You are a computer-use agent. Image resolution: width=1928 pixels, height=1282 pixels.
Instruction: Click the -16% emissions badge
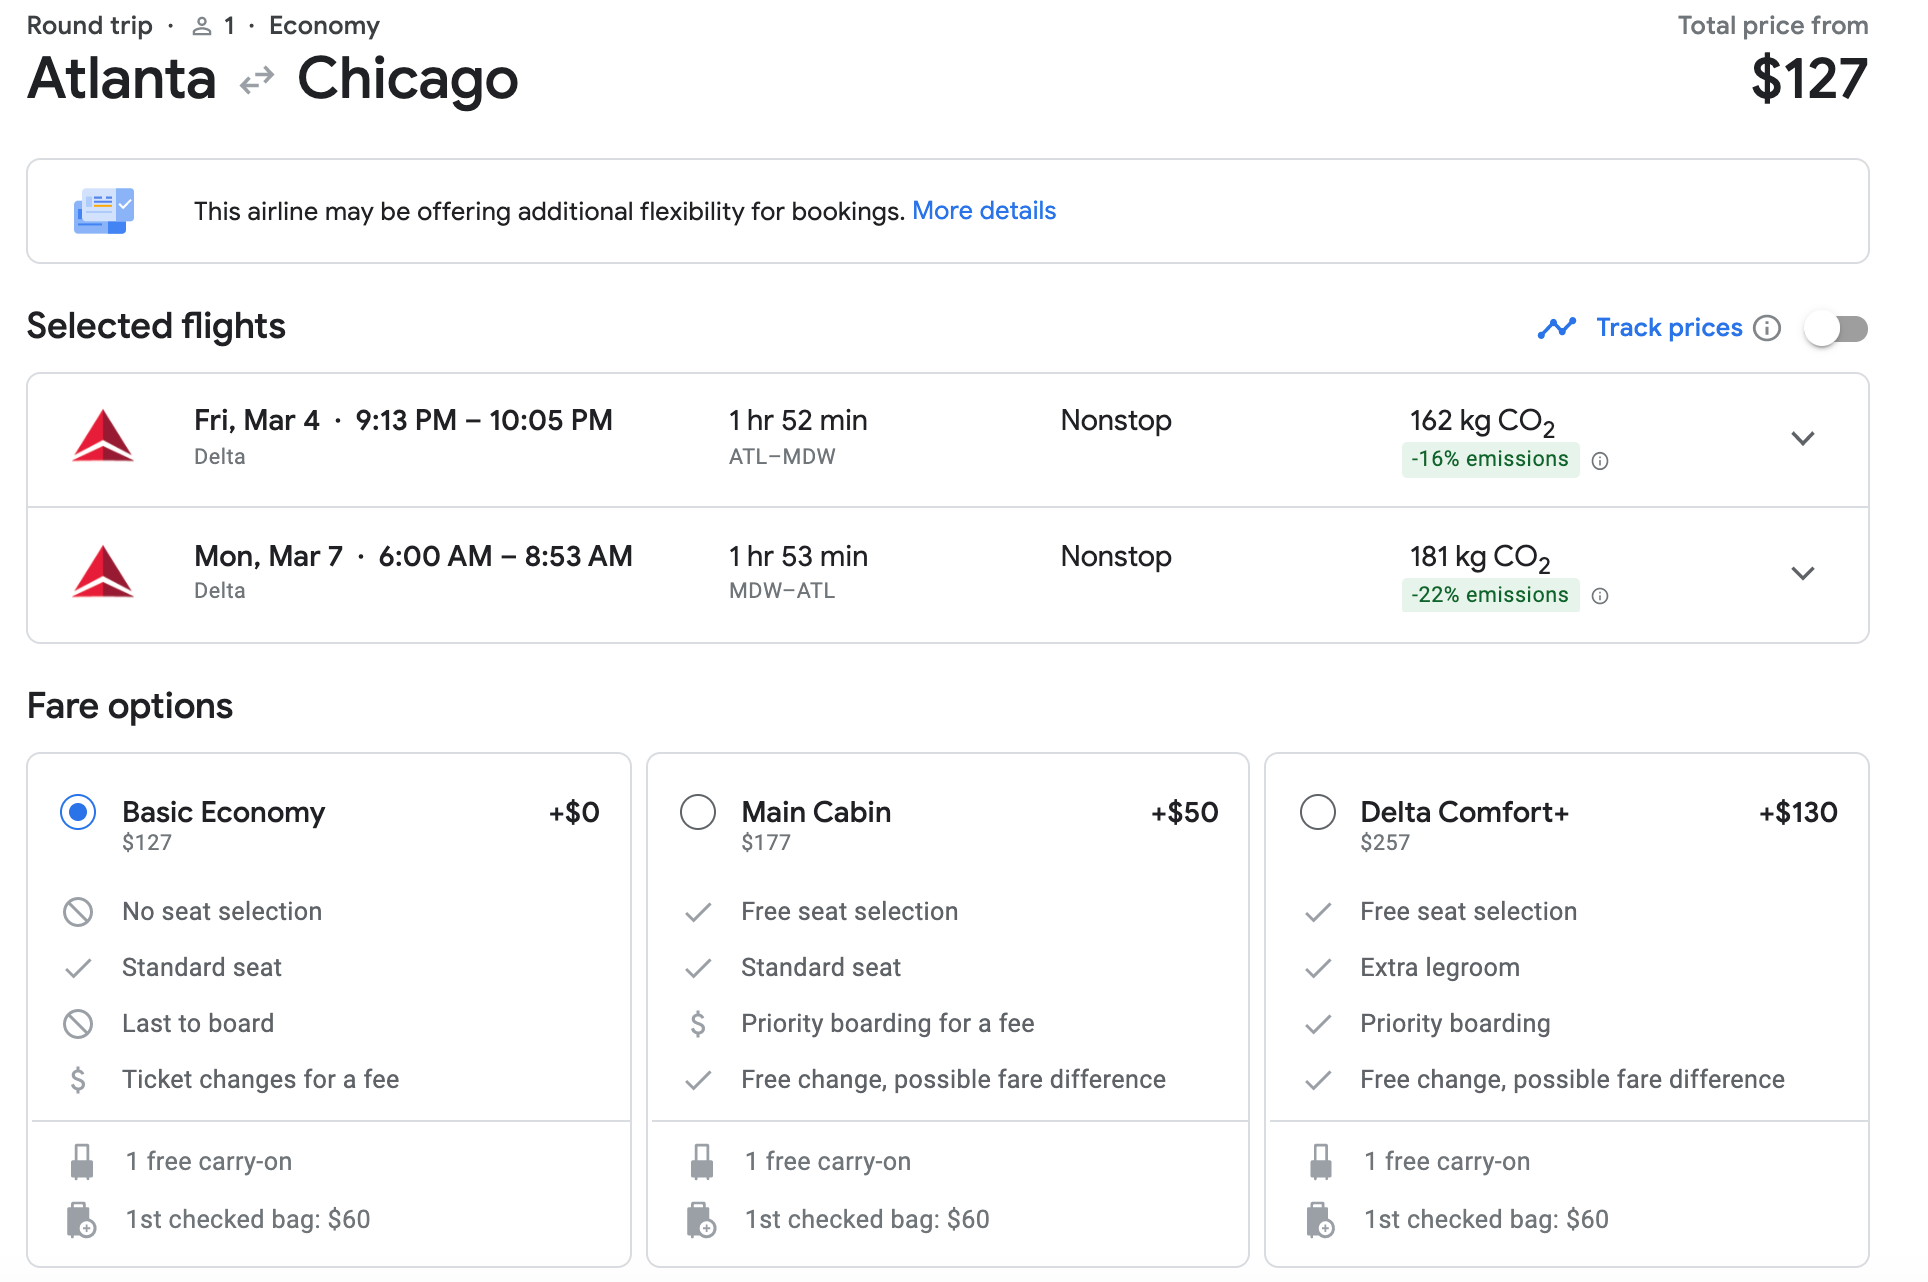[x=1489, y=459]
